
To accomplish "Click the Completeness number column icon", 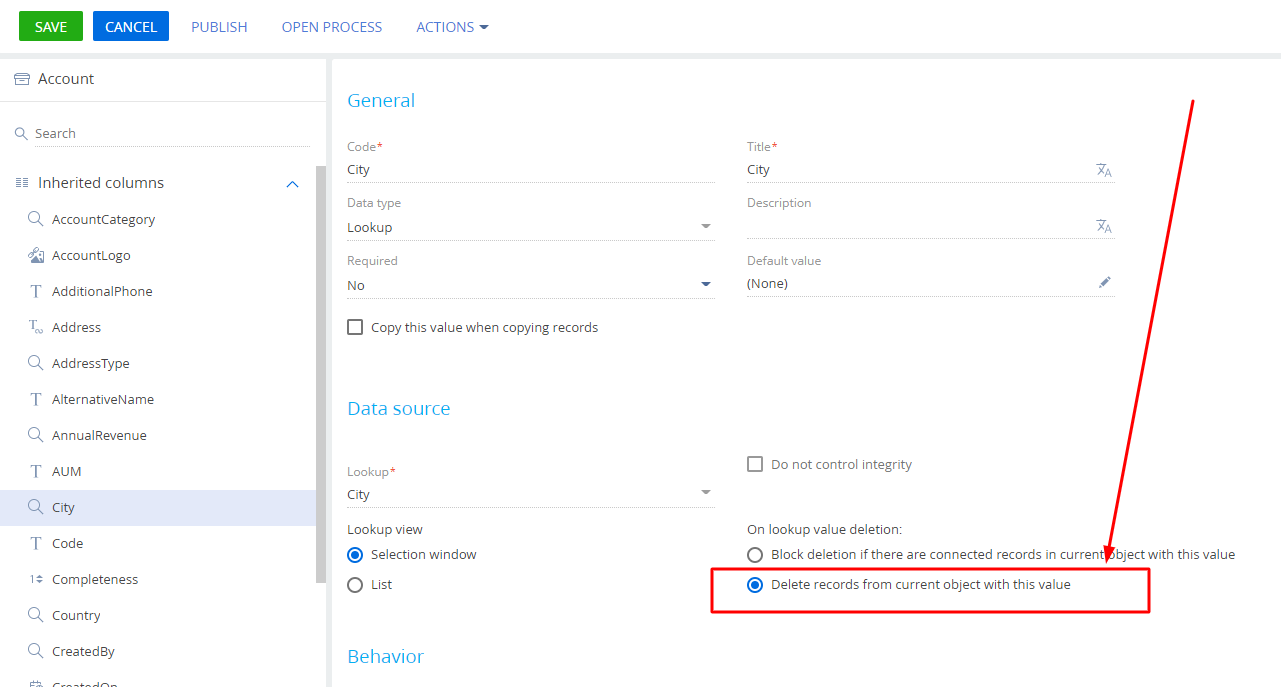I will 36,580.
